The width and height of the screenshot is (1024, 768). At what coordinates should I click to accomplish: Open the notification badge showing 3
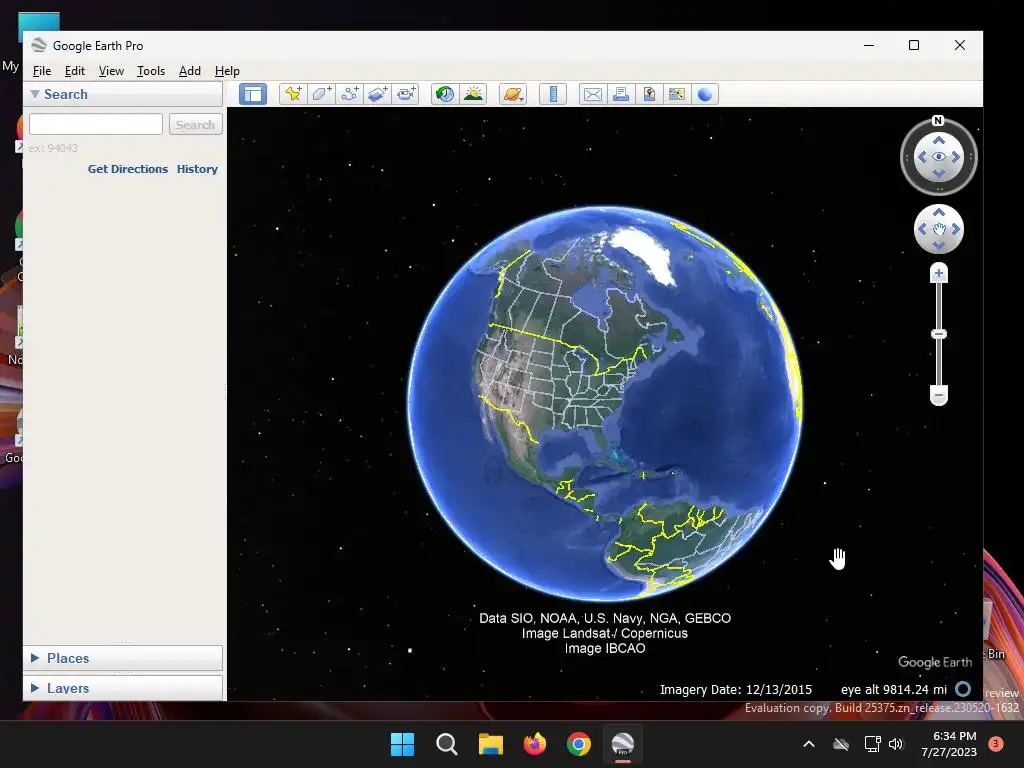click(x=995, y=744)
